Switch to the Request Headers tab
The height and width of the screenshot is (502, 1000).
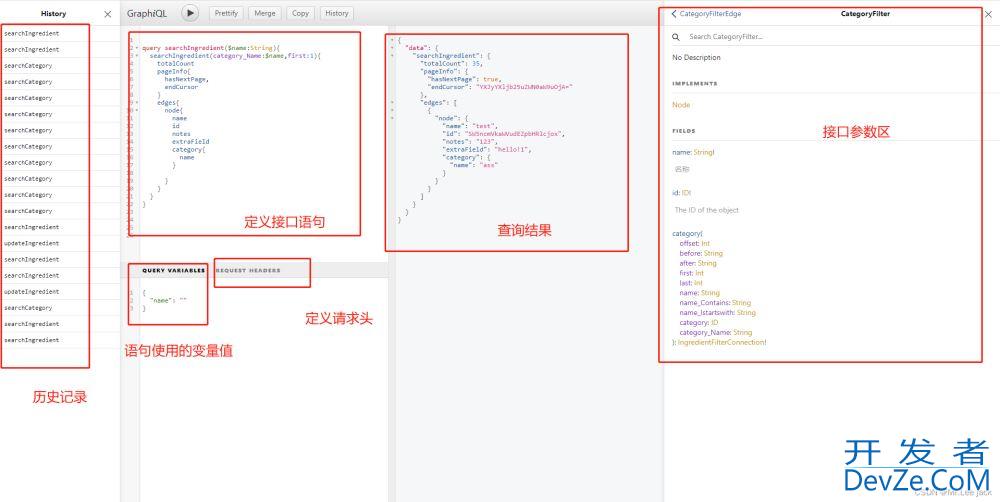(x=248, y=270)
